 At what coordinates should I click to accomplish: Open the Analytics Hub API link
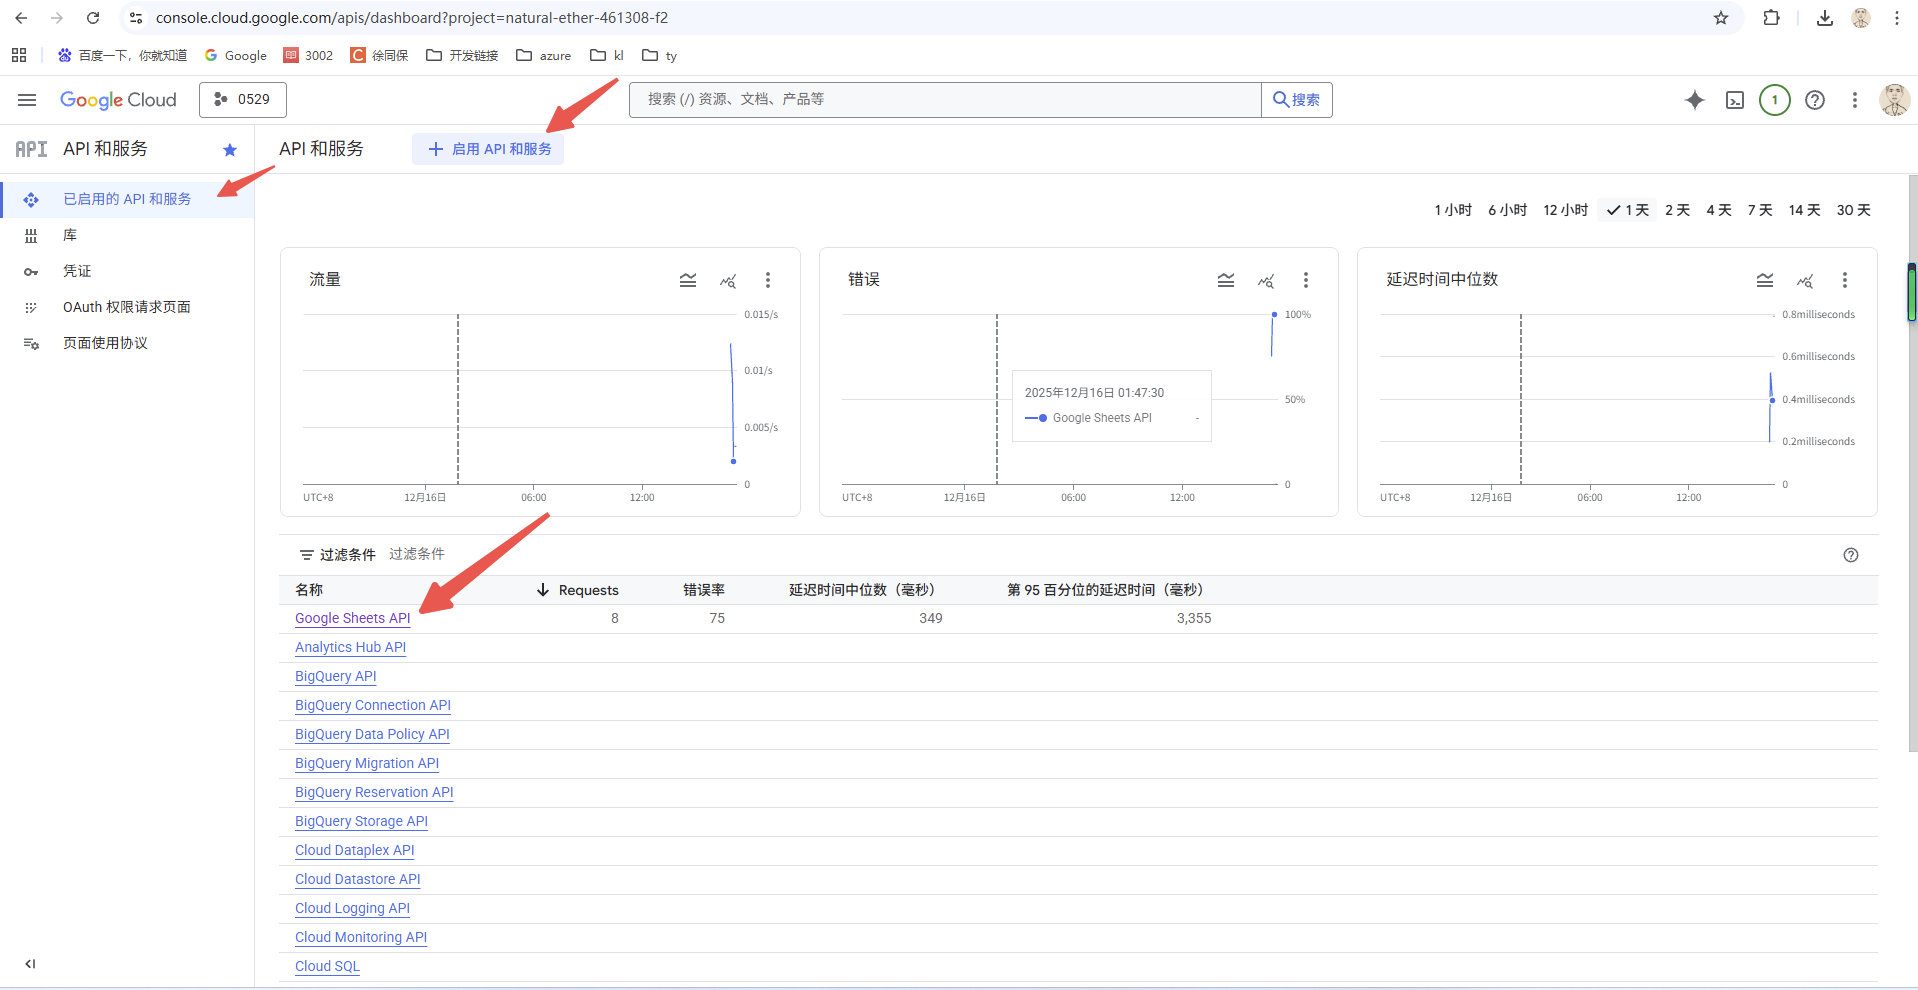point(351,647)
